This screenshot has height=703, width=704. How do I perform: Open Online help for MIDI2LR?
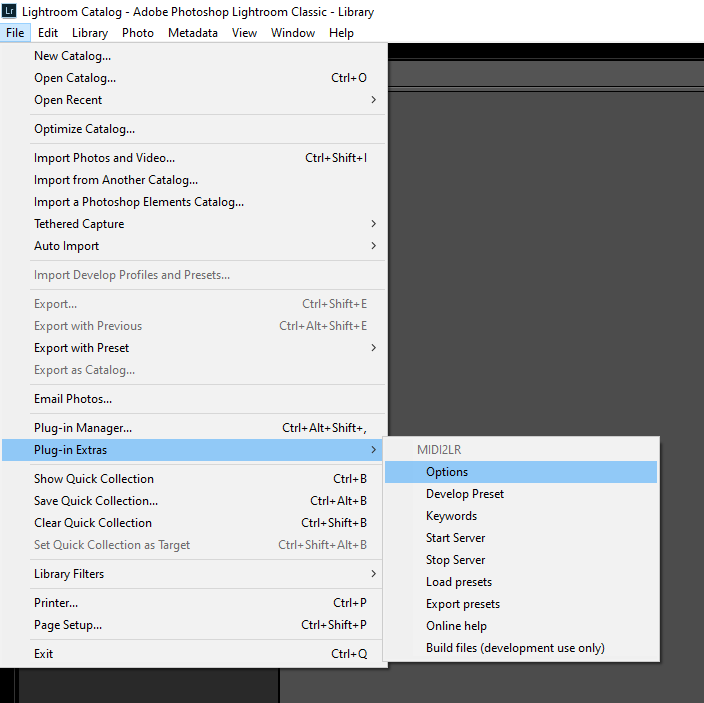(521, 626)
